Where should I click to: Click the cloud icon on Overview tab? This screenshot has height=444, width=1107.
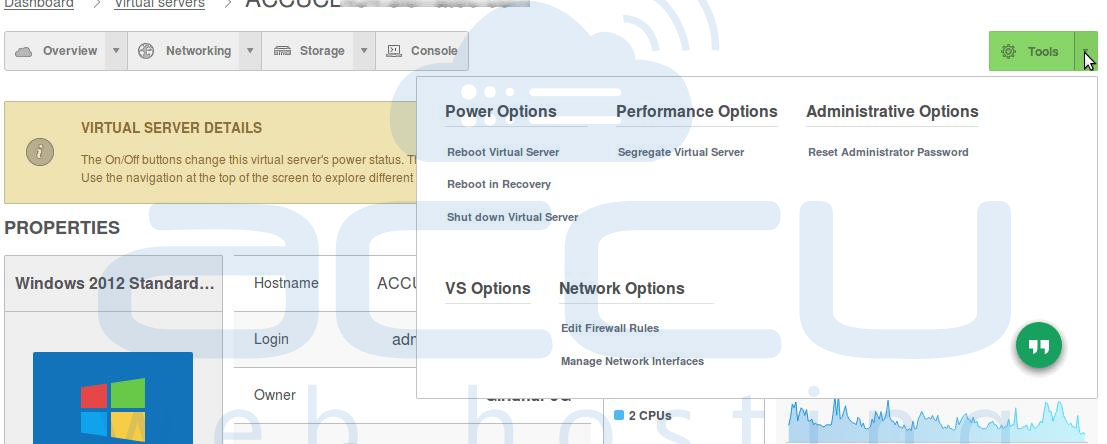(24, 52)
